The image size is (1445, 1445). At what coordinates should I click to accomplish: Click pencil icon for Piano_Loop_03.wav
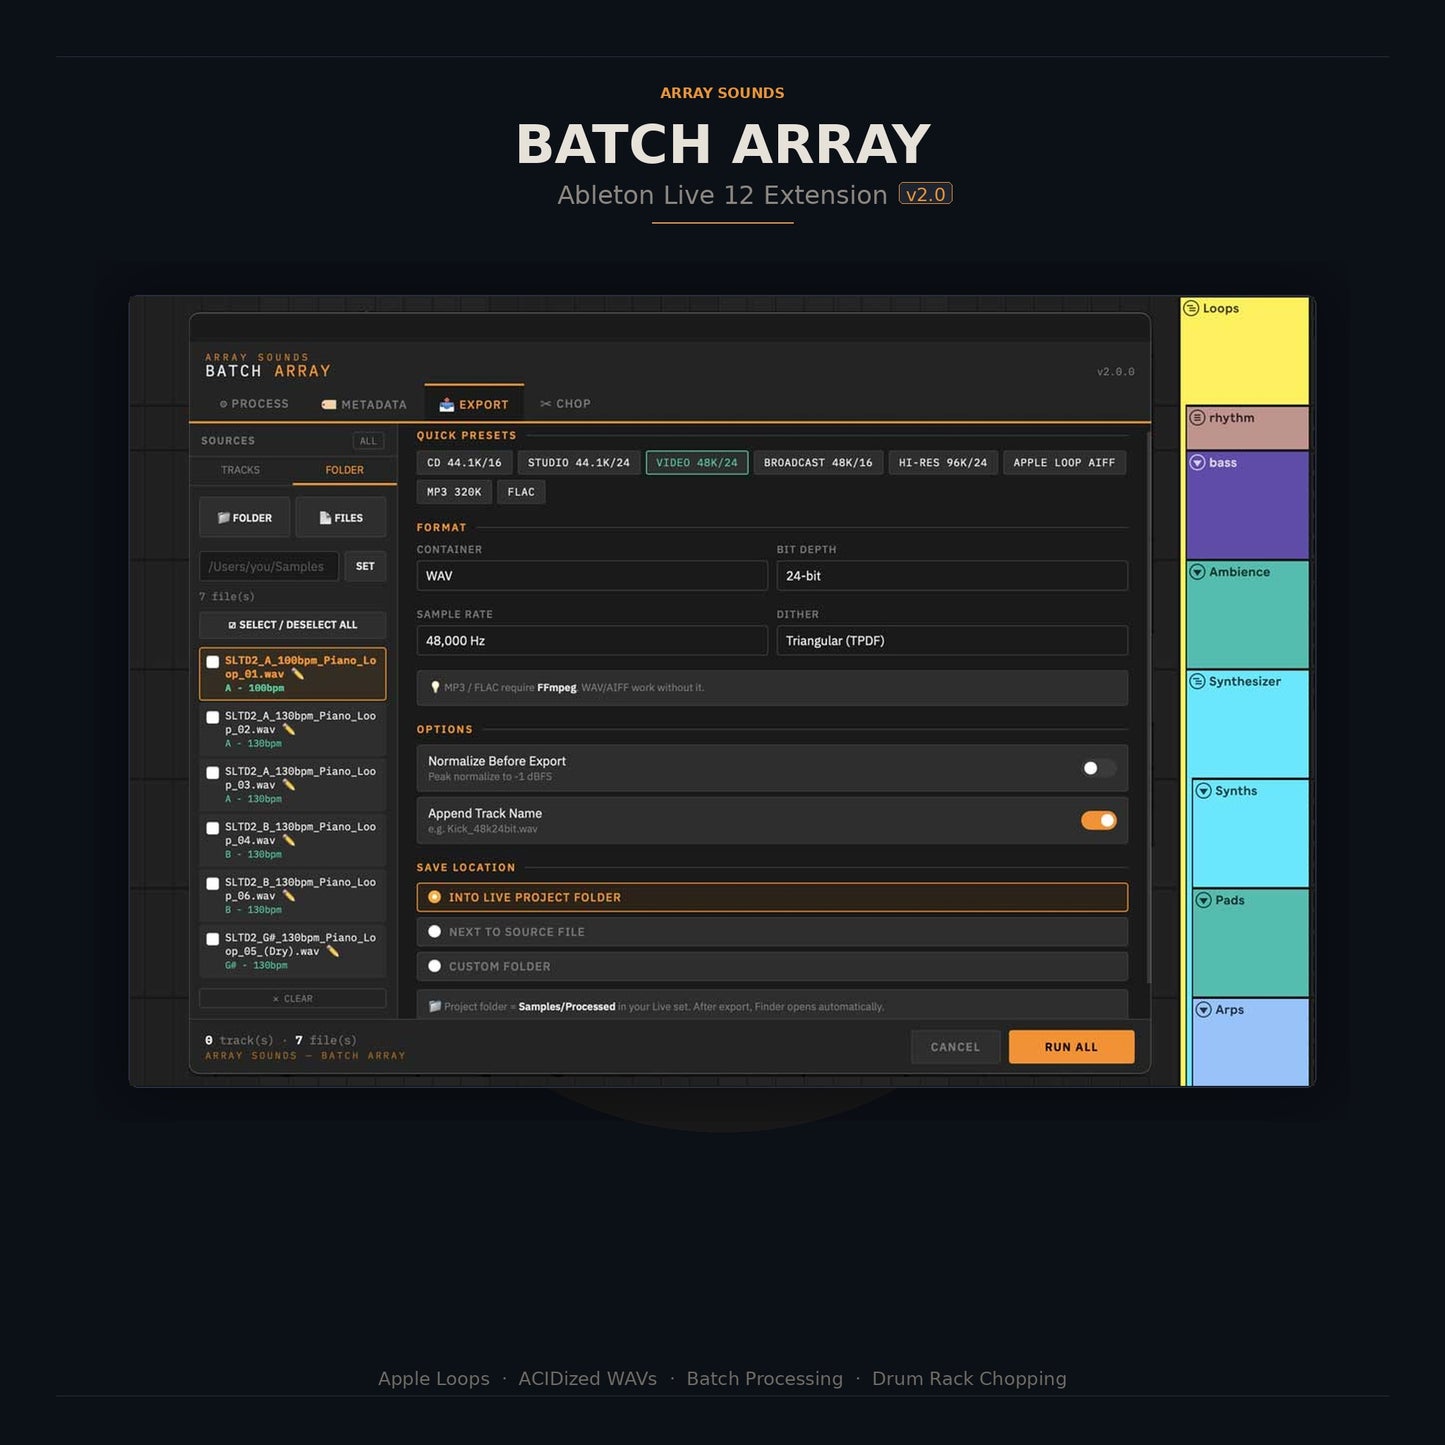click(x=289, y=785)
